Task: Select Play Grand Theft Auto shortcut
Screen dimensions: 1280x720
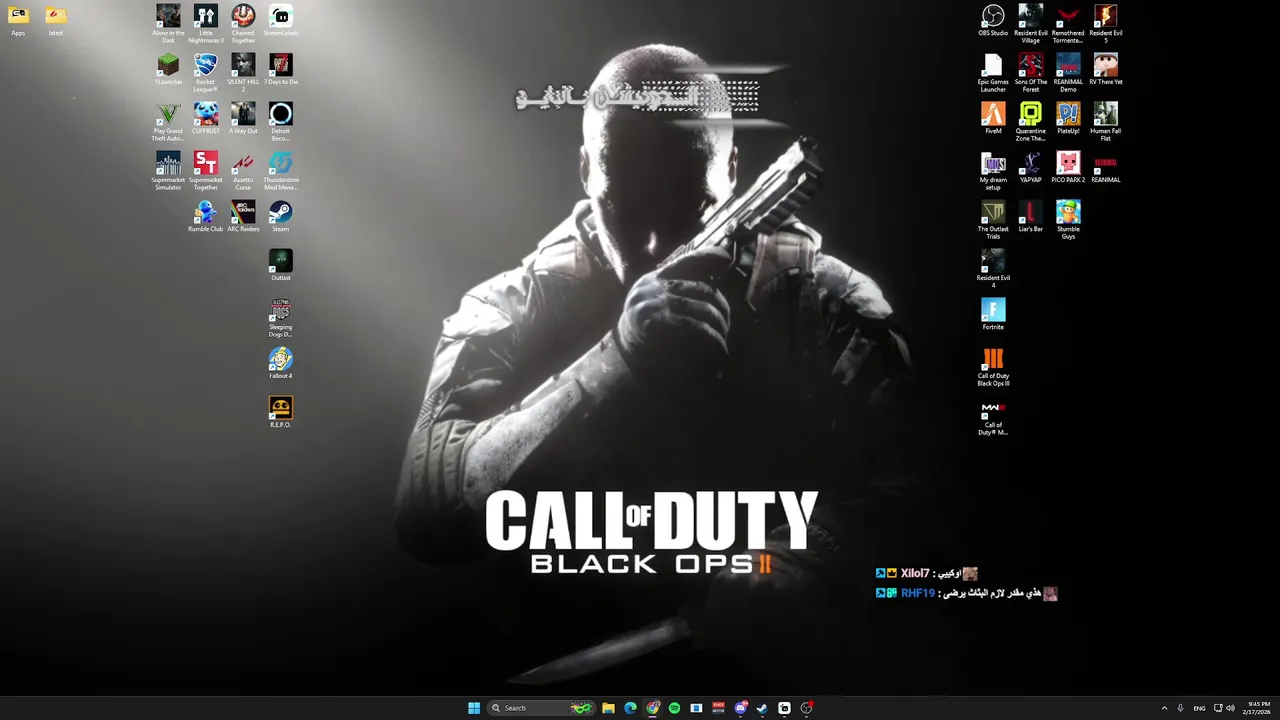Action: tap(168, 122)
